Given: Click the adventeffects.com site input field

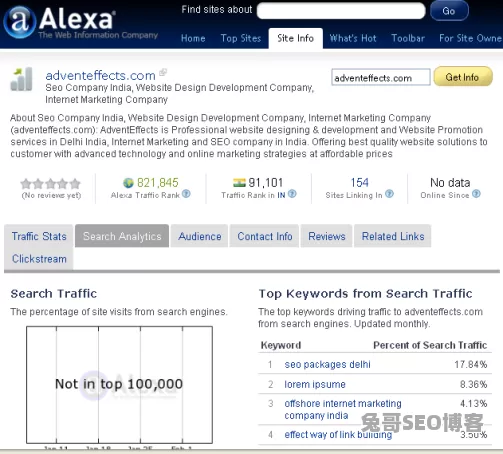Looking at the screenshot, I should (381, 77).
